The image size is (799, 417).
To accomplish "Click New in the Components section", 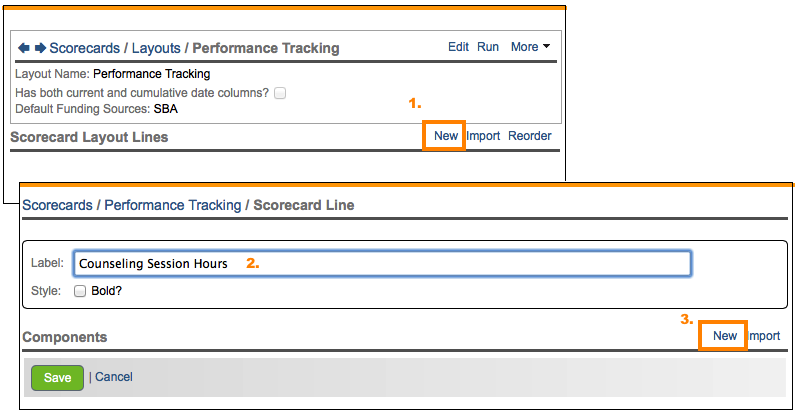I will 725,336.
